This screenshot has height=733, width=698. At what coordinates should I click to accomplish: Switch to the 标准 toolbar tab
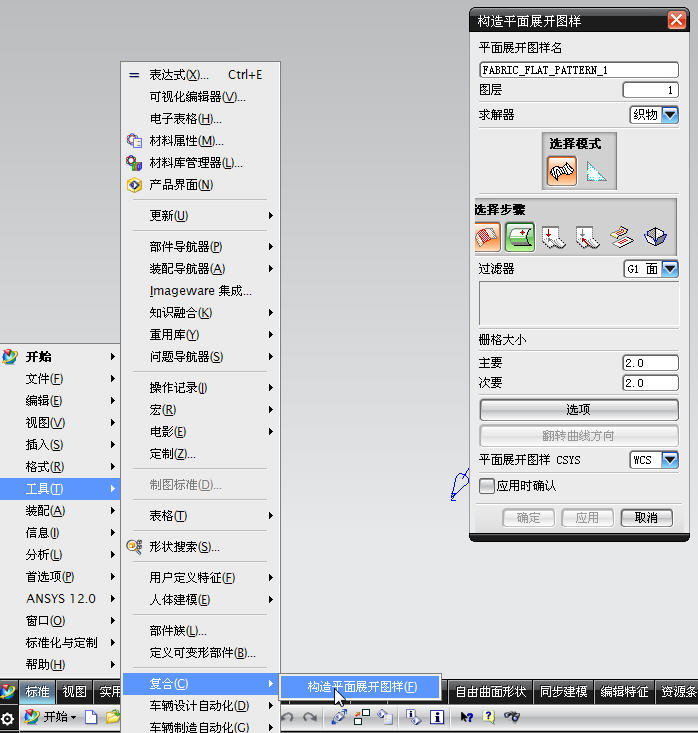tap(37, 691)
